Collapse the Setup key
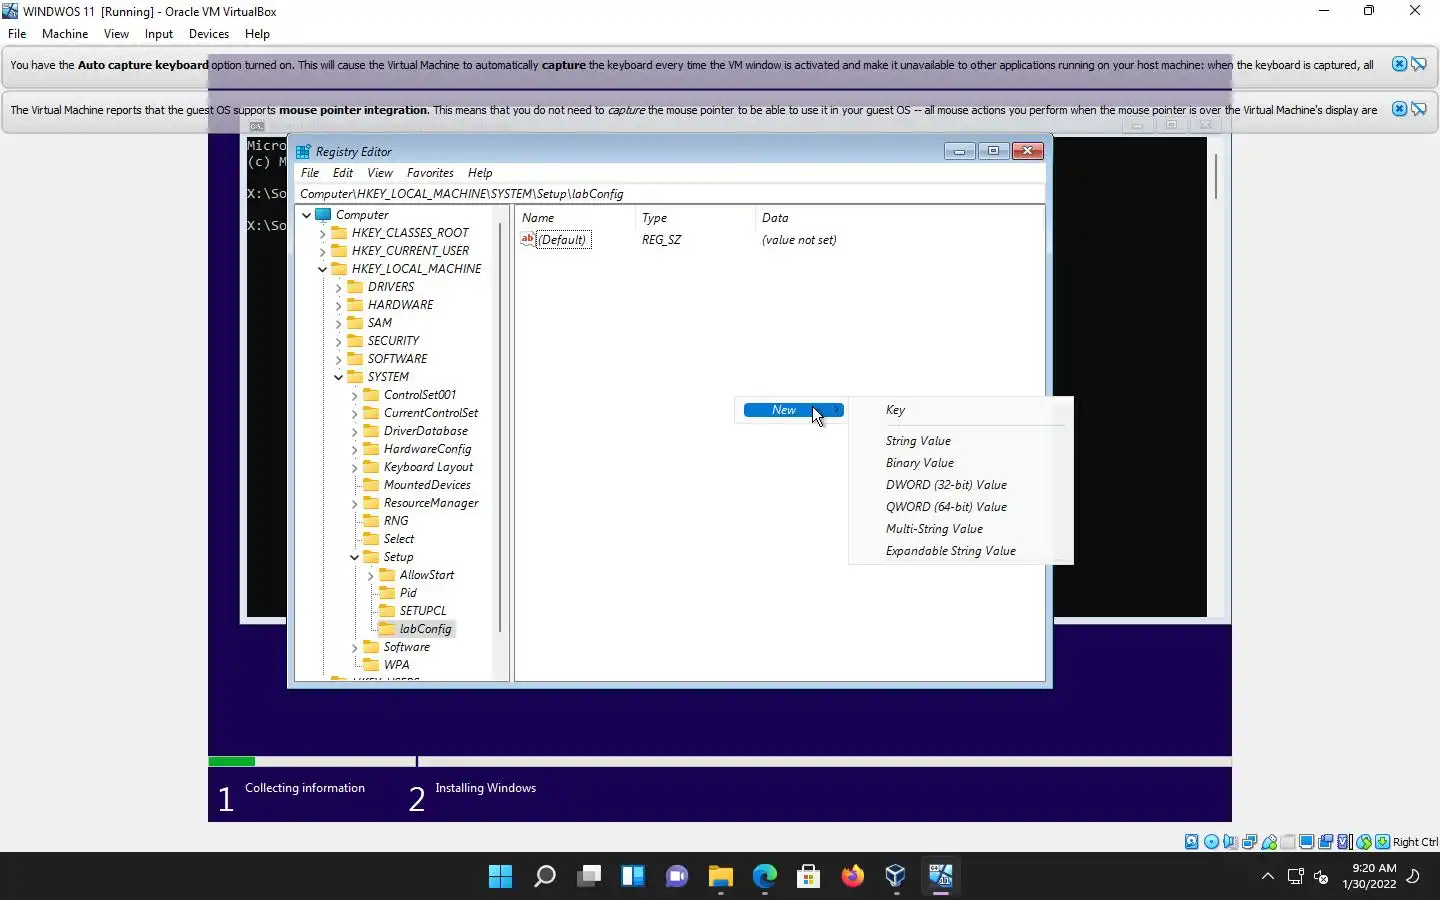Image resolution: width=1440 pixels, height=900 pixels. (x=354, y=557)
